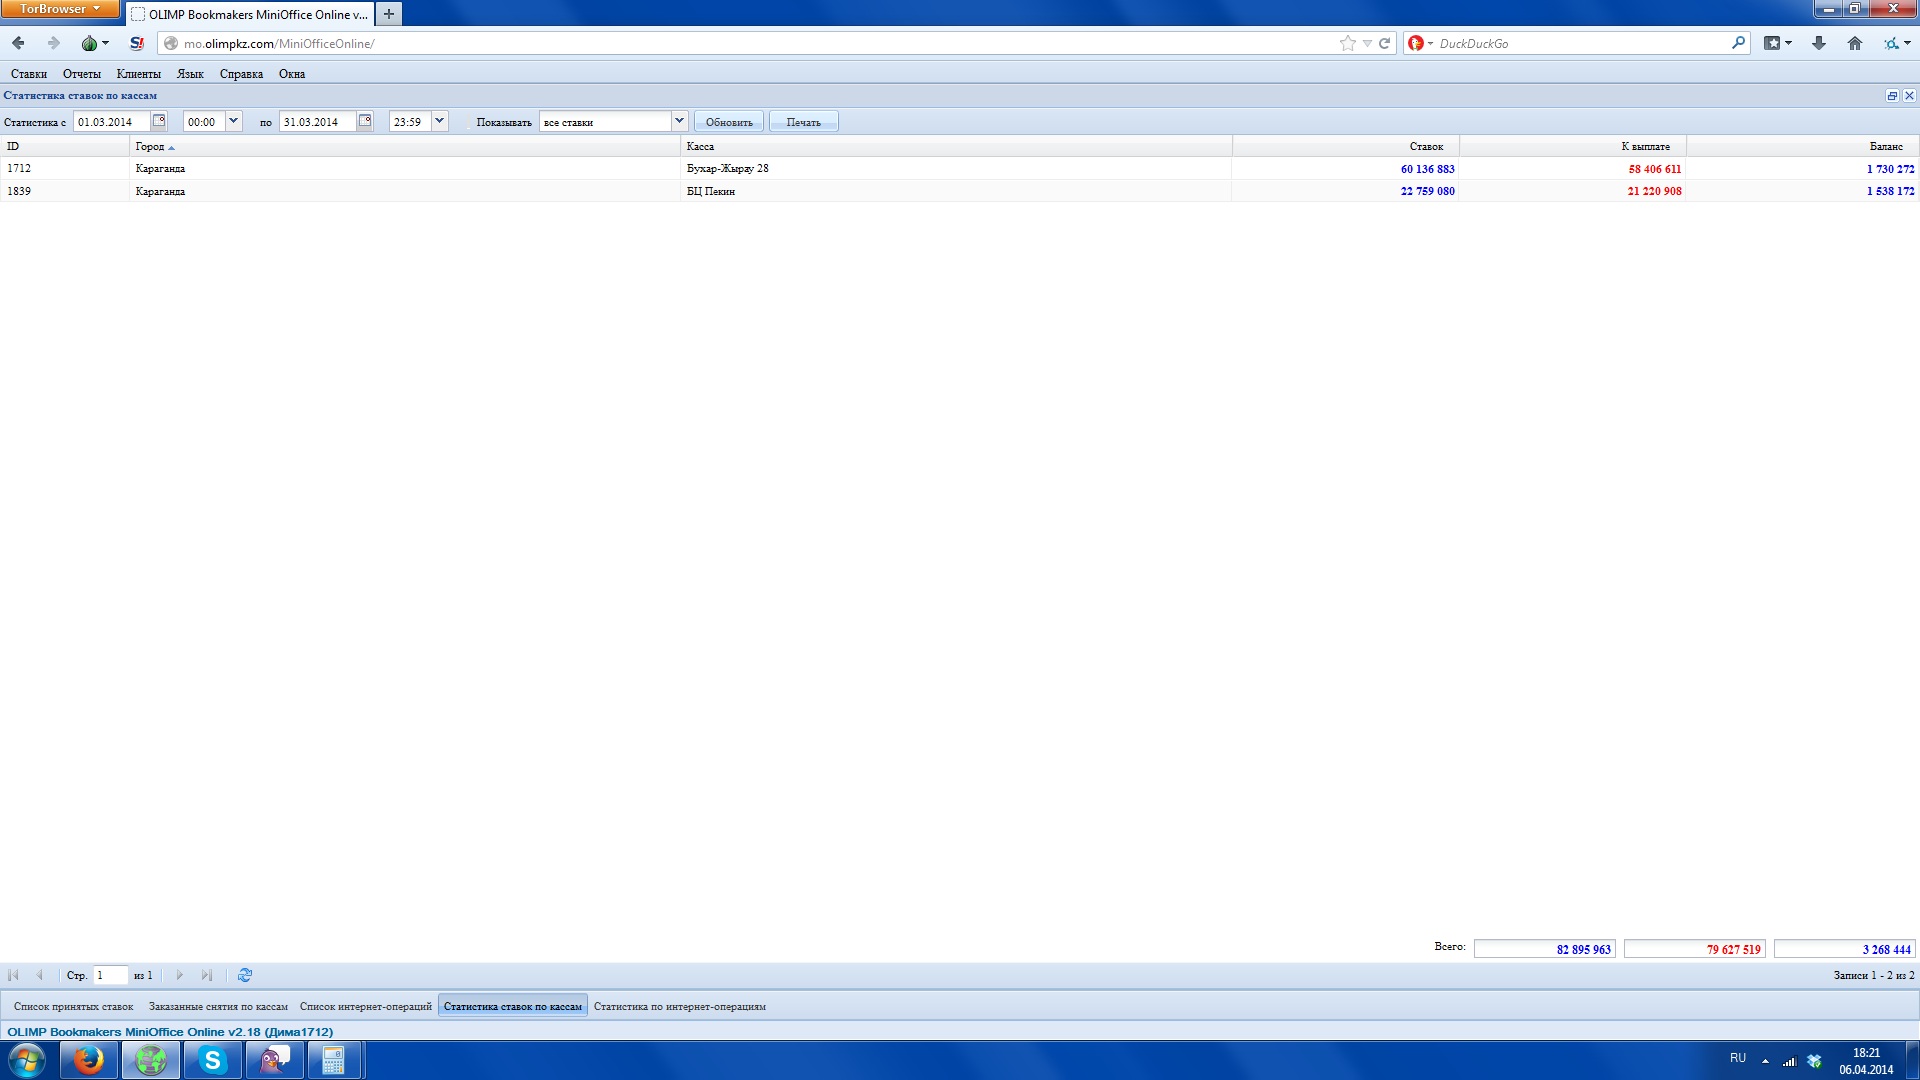Viewport: 1920px width, 1080px height.
Task: Expand the 23:59 end time dropdown
Action: pyautogui.click(x=439, y=121)
